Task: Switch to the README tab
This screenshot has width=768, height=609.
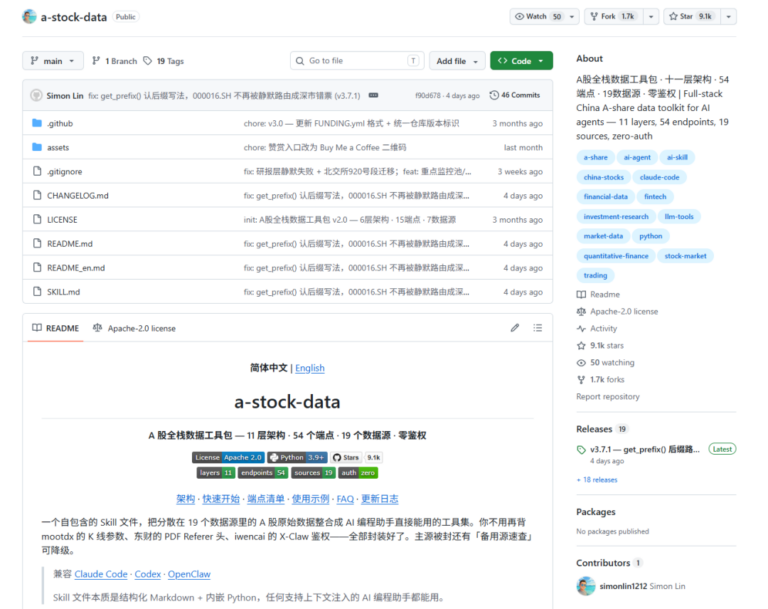Action: click(x=55, y=328)
